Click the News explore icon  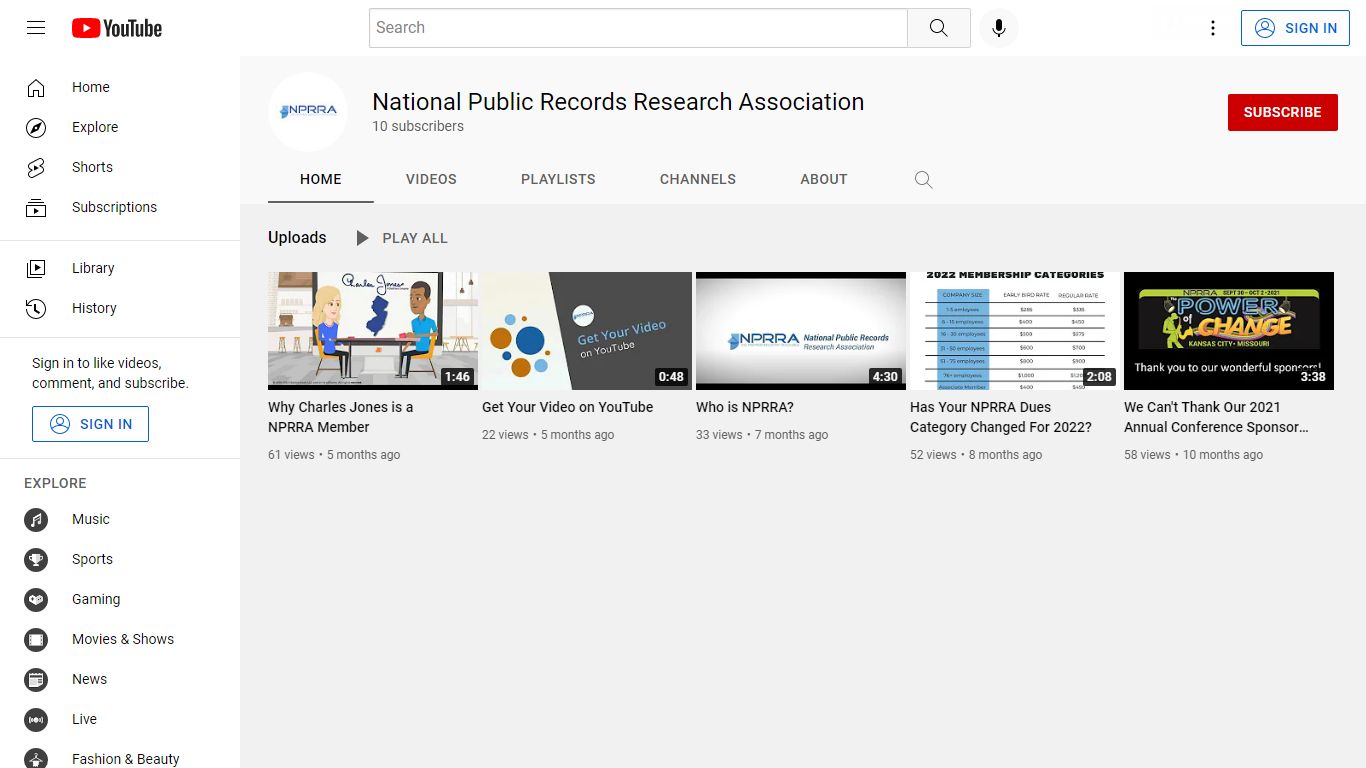coord(36,679)
